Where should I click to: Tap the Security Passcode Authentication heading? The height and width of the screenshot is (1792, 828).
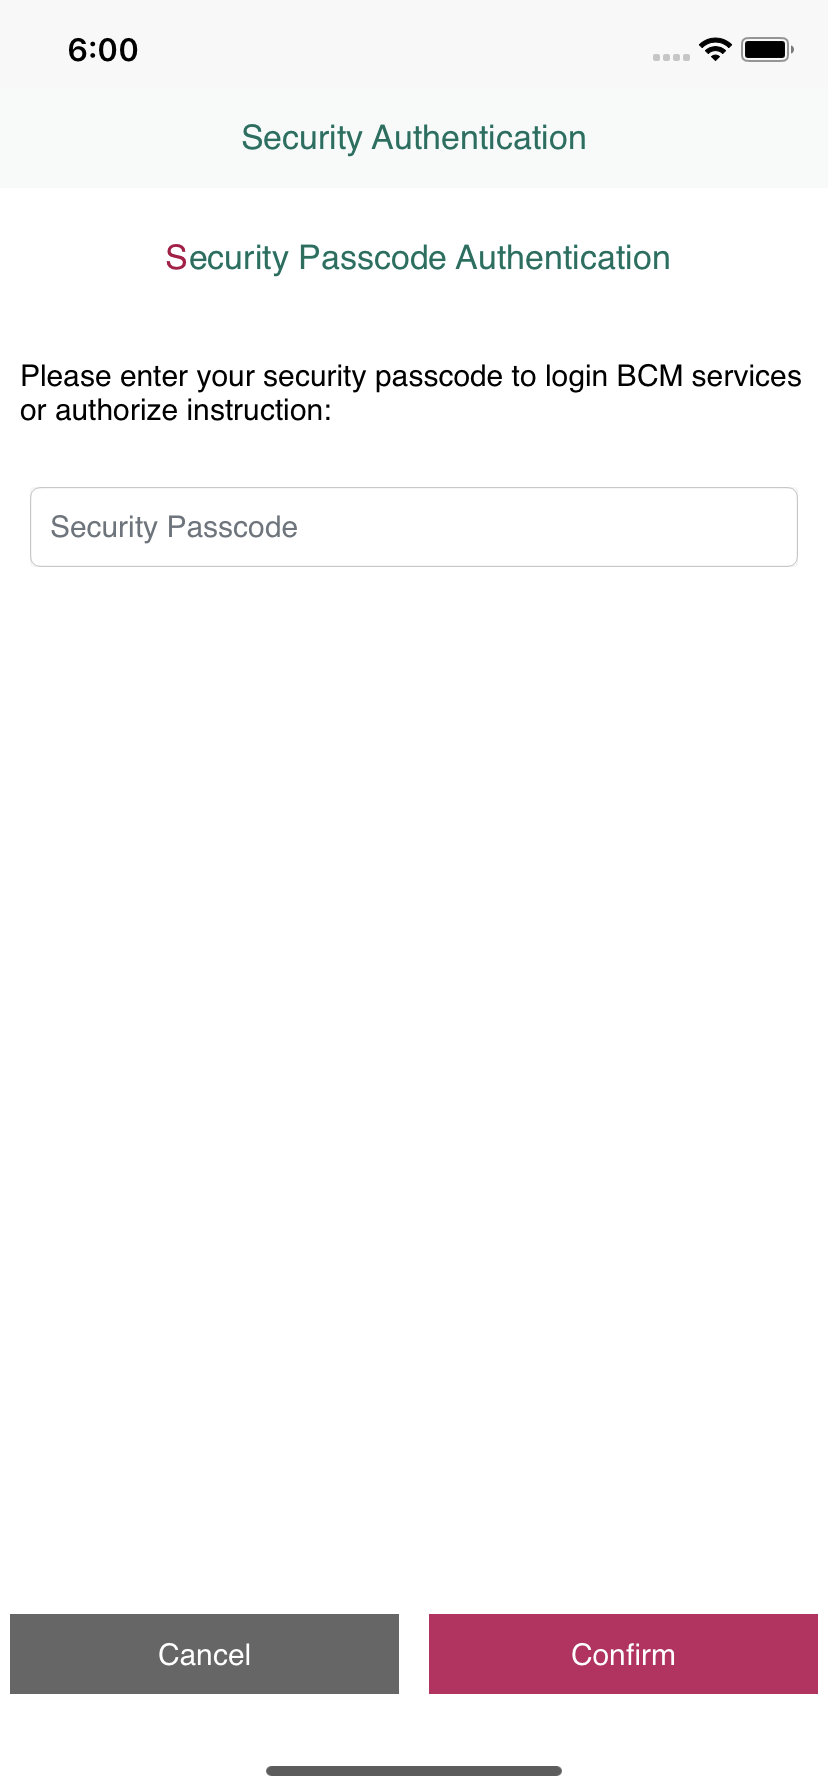(x=418, y=258)
